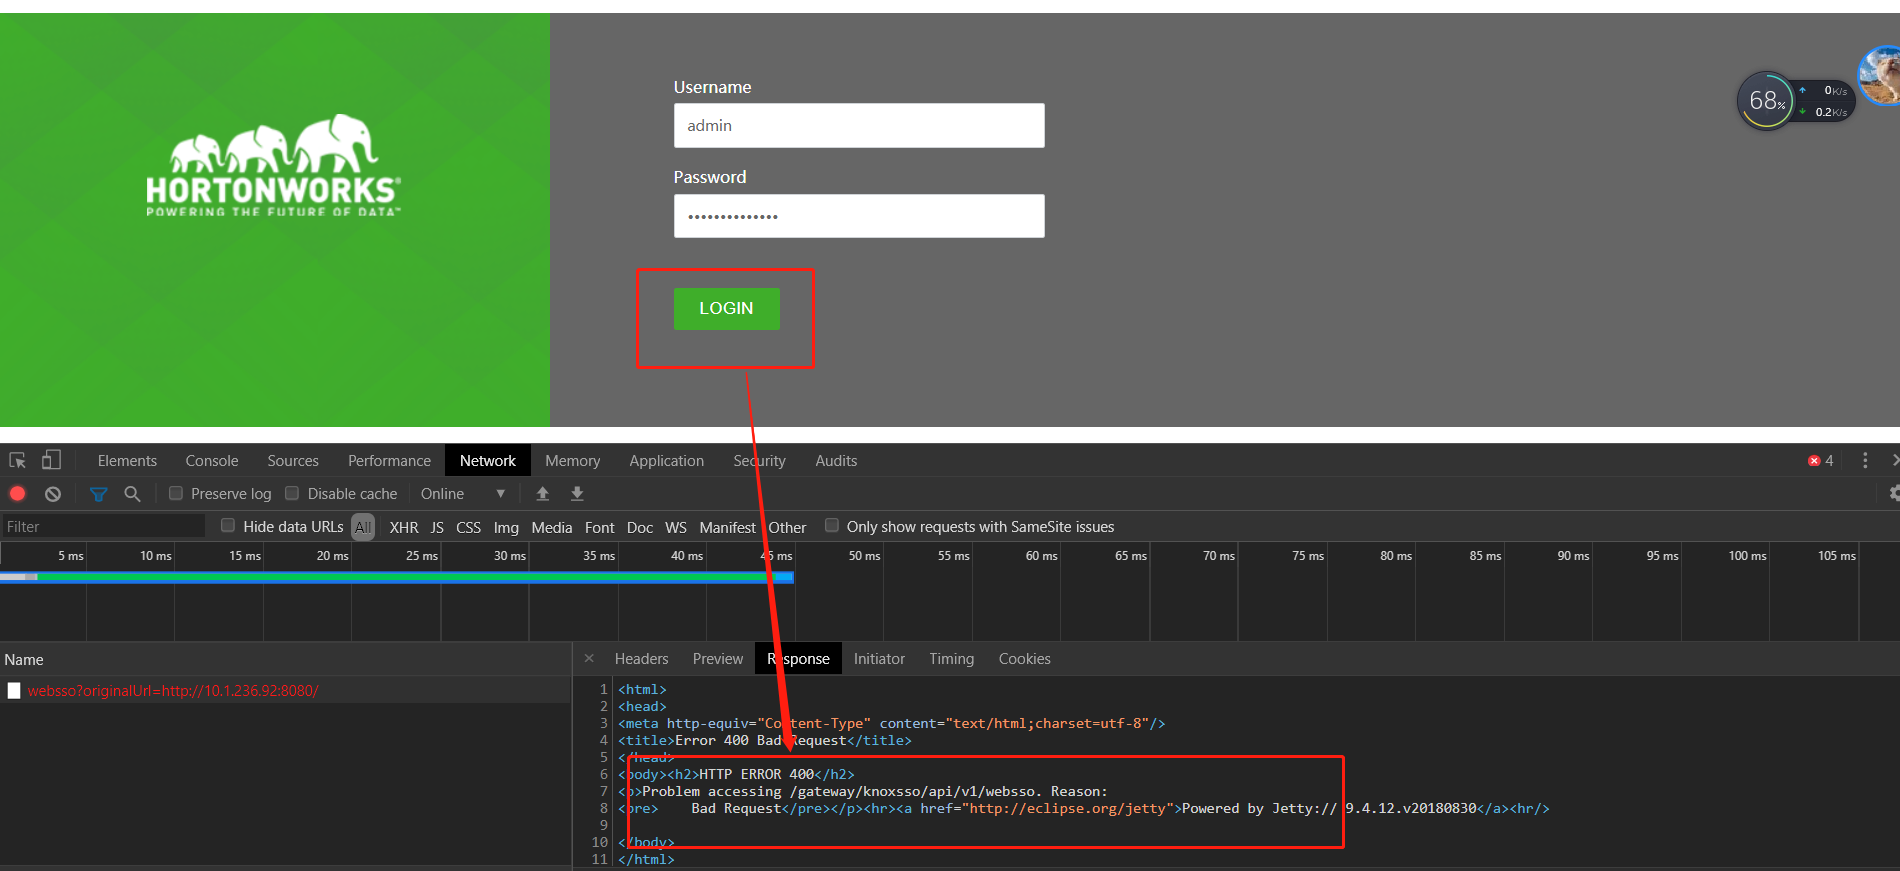Click the 50 ms timeline marker
This screenshot has height=871, width=1900.
click(864, 555)
